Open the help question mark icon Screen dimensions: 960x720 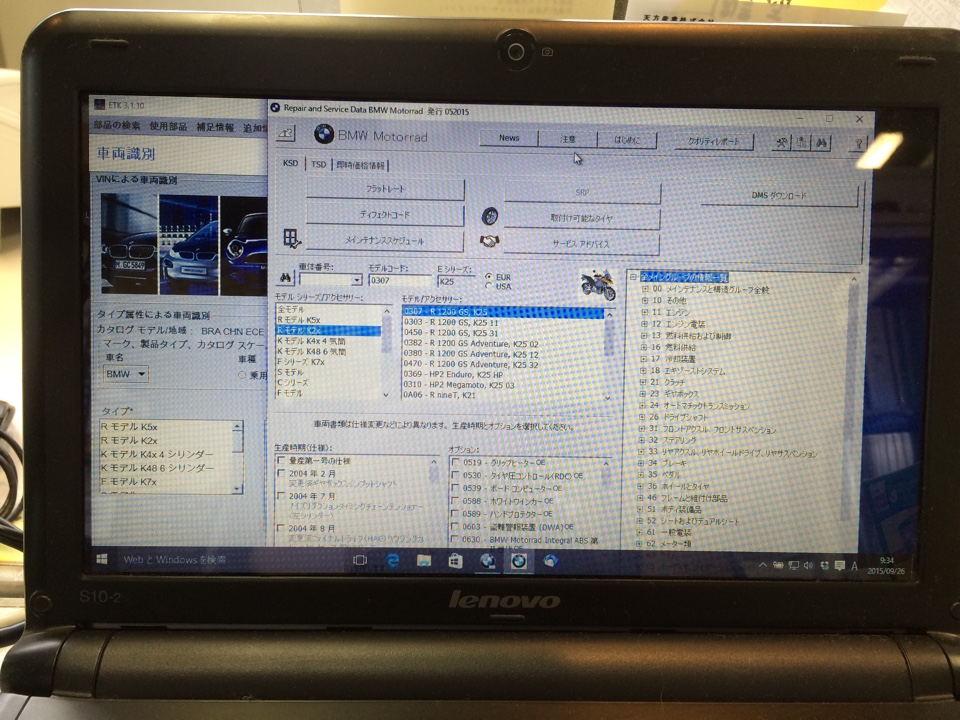click(858, 143)
